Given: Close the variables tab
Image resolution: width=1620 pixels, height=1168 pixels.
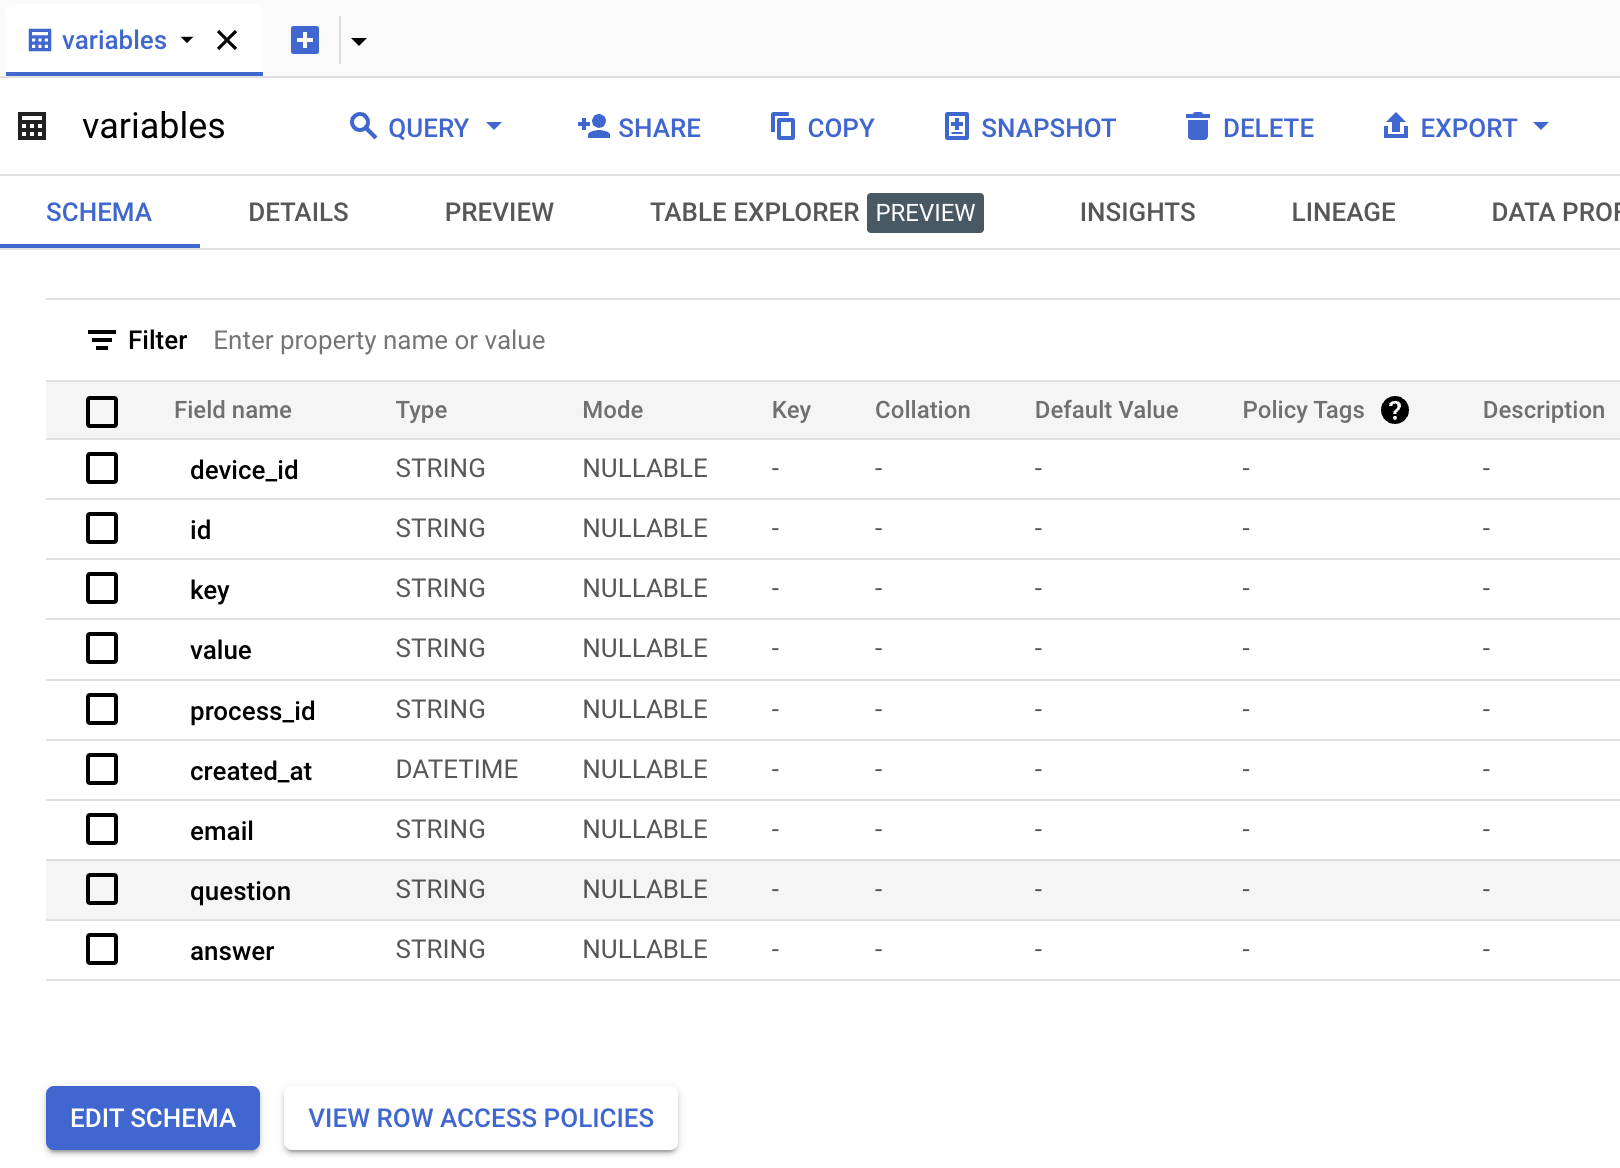Looking at the screenshot, I should (x=227, y=40).
